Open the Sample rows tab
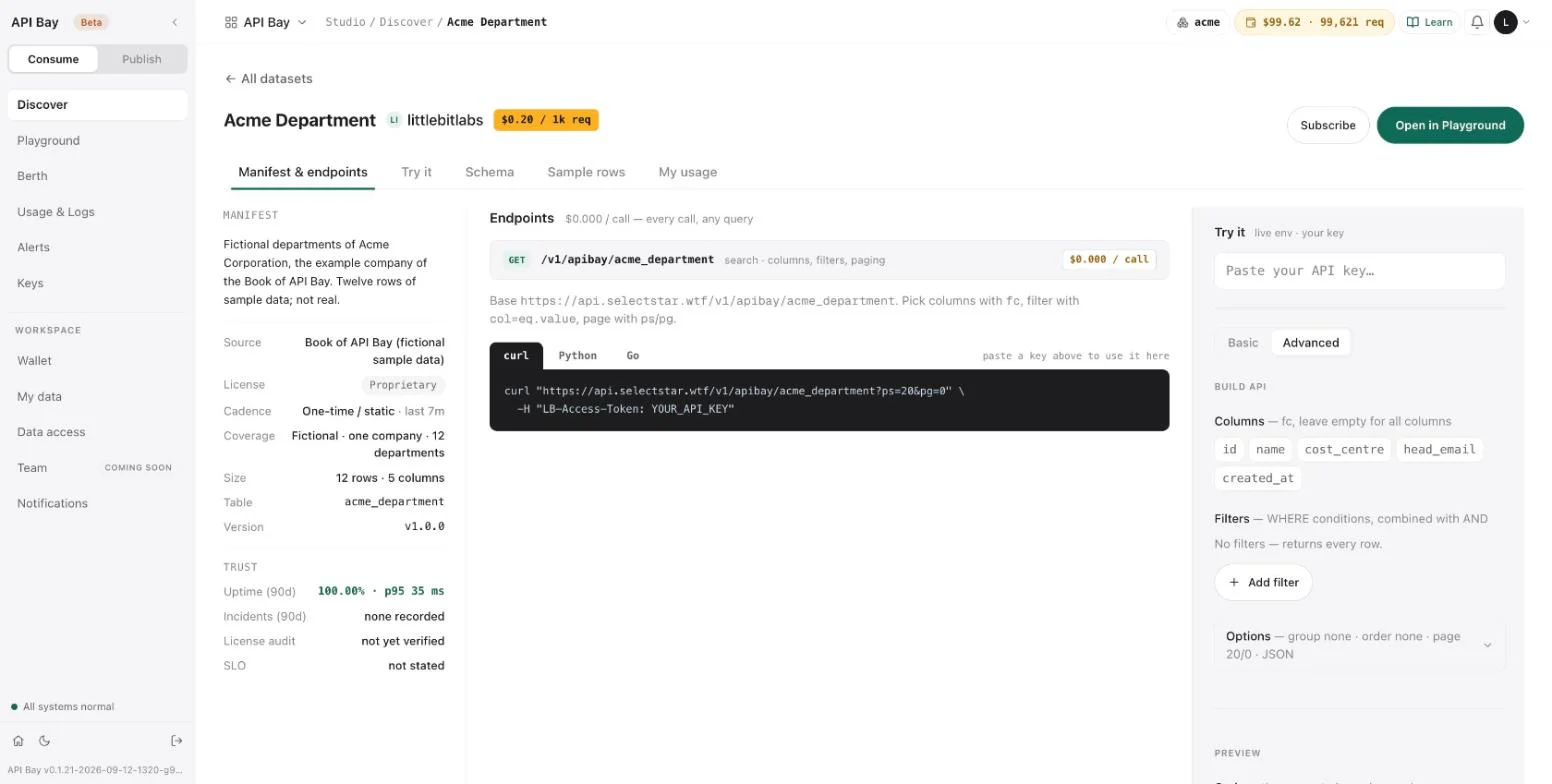1552x784 pixels. point(586,172)
